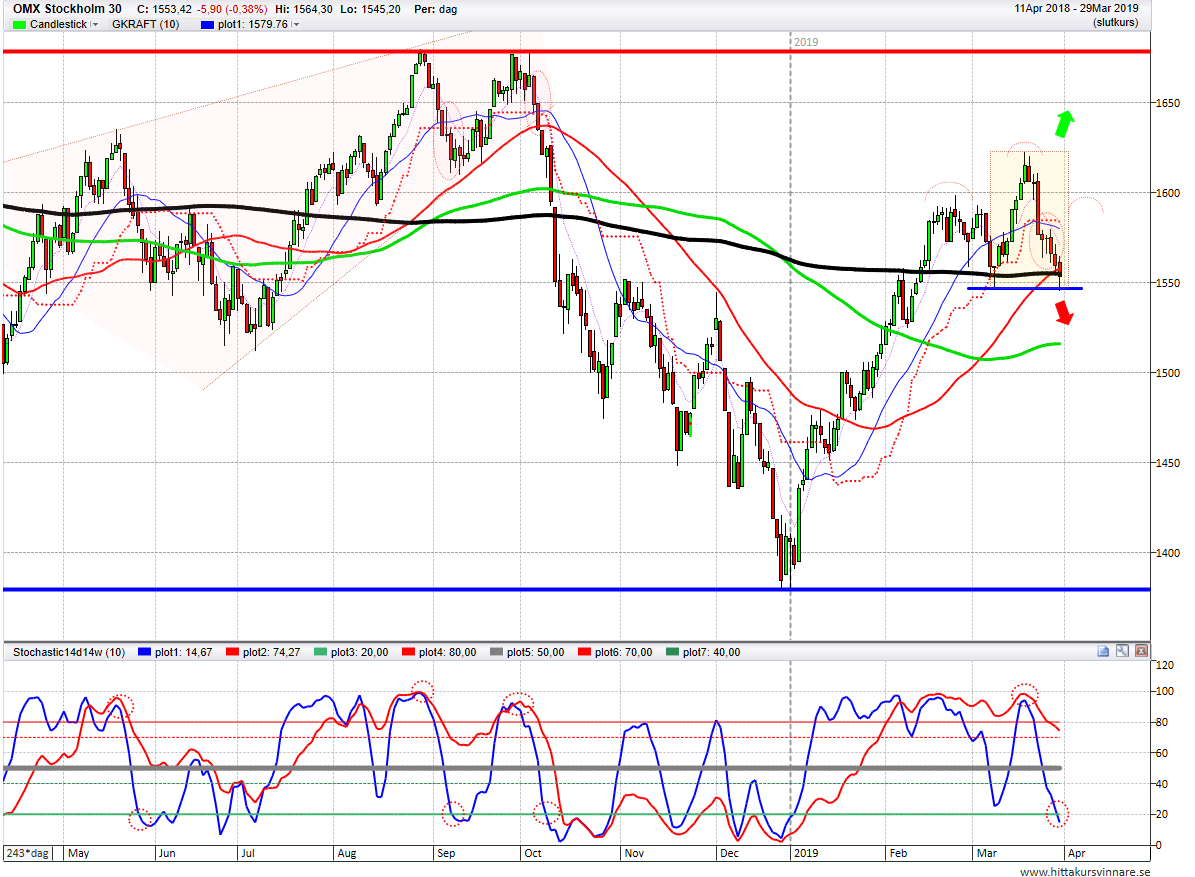This screenshot has height=877, width=1195.
Task: Open the www.hittakursvinnare.se link
Action: tap(1085, 871)
